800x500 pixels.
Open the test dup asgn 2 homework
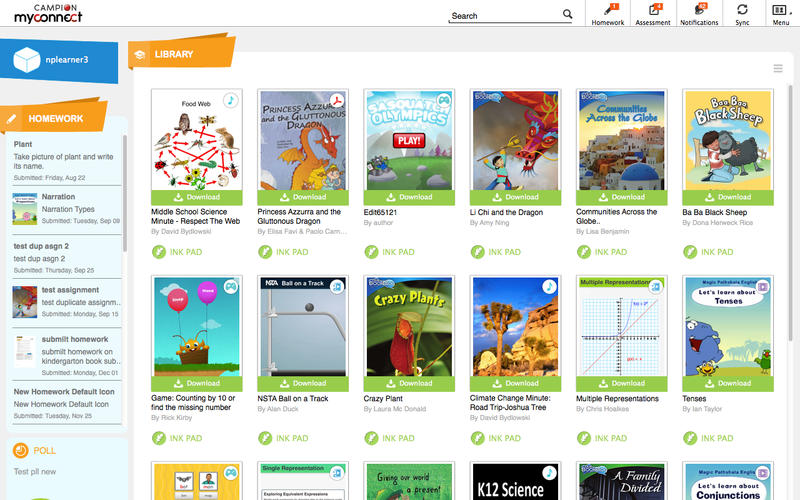tap(66, 258)
